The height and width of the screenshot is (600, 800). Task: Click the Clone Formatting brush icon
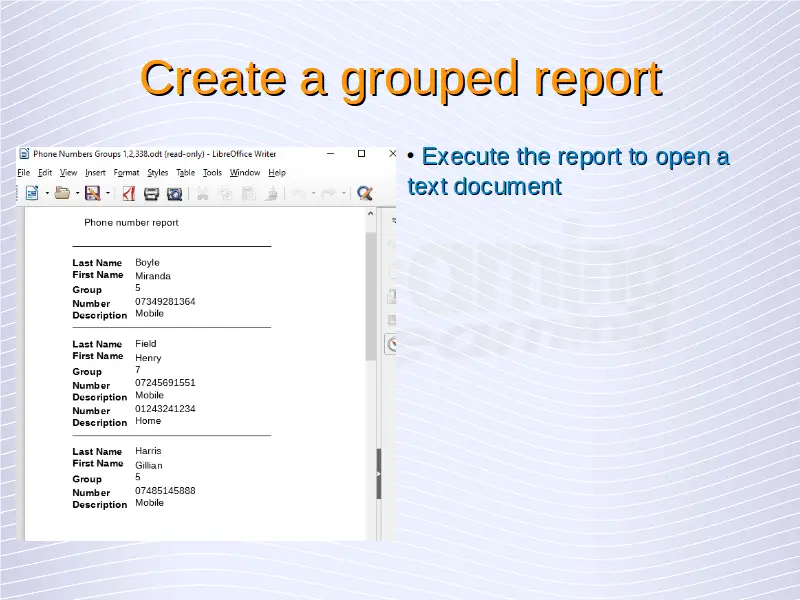tap(272, 194)
